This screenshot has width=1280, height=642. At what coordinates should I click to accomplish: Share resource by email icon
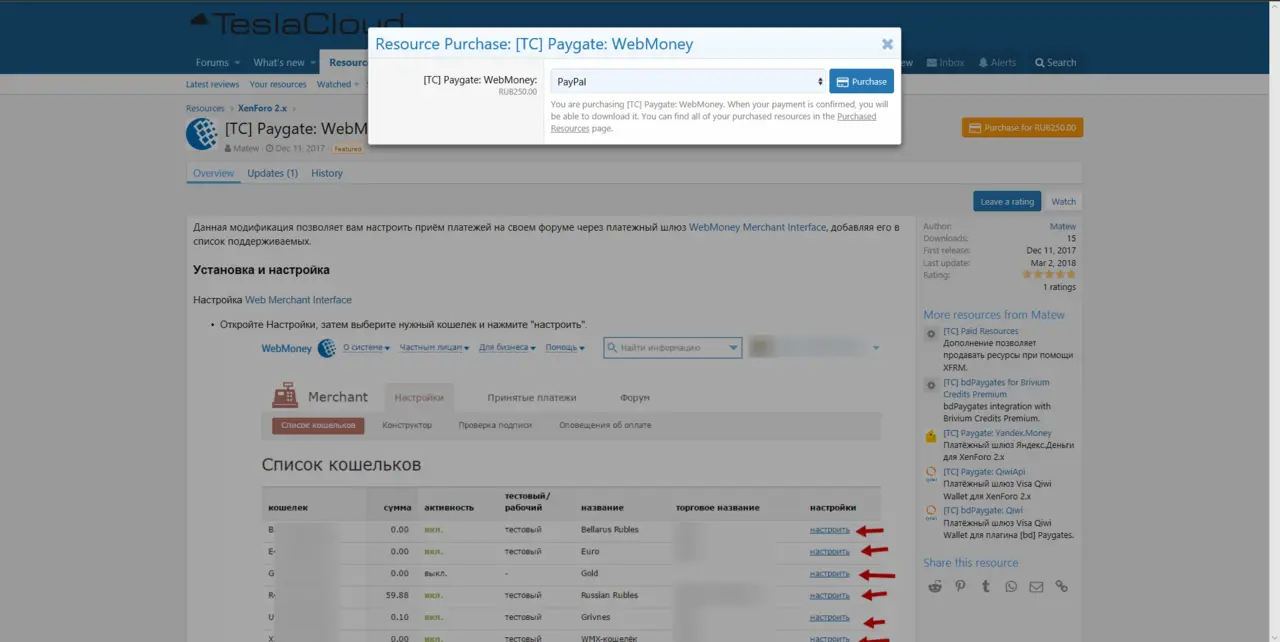[1036, 586]
